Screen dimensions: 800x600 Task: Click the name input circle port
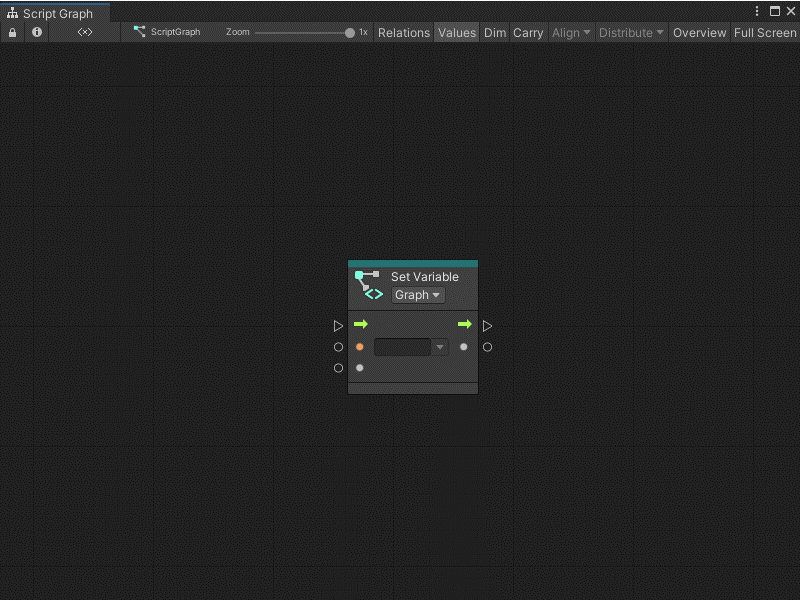(338, 347)
